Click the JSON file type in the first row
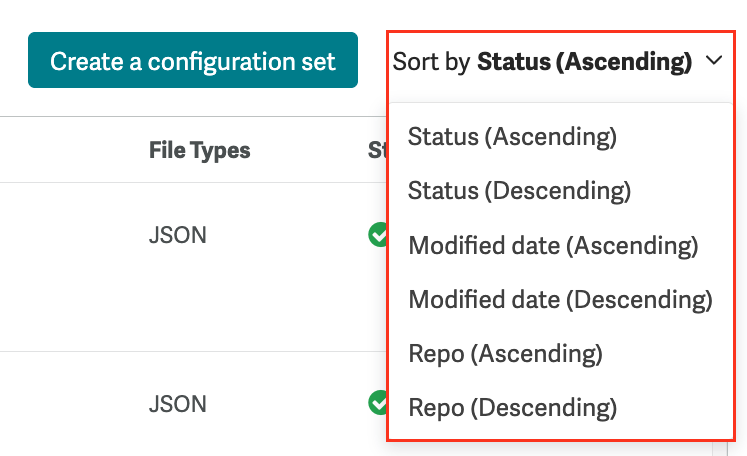Image resolution: width=747 pixels, height=456 pixels. [x=177, y=236]
